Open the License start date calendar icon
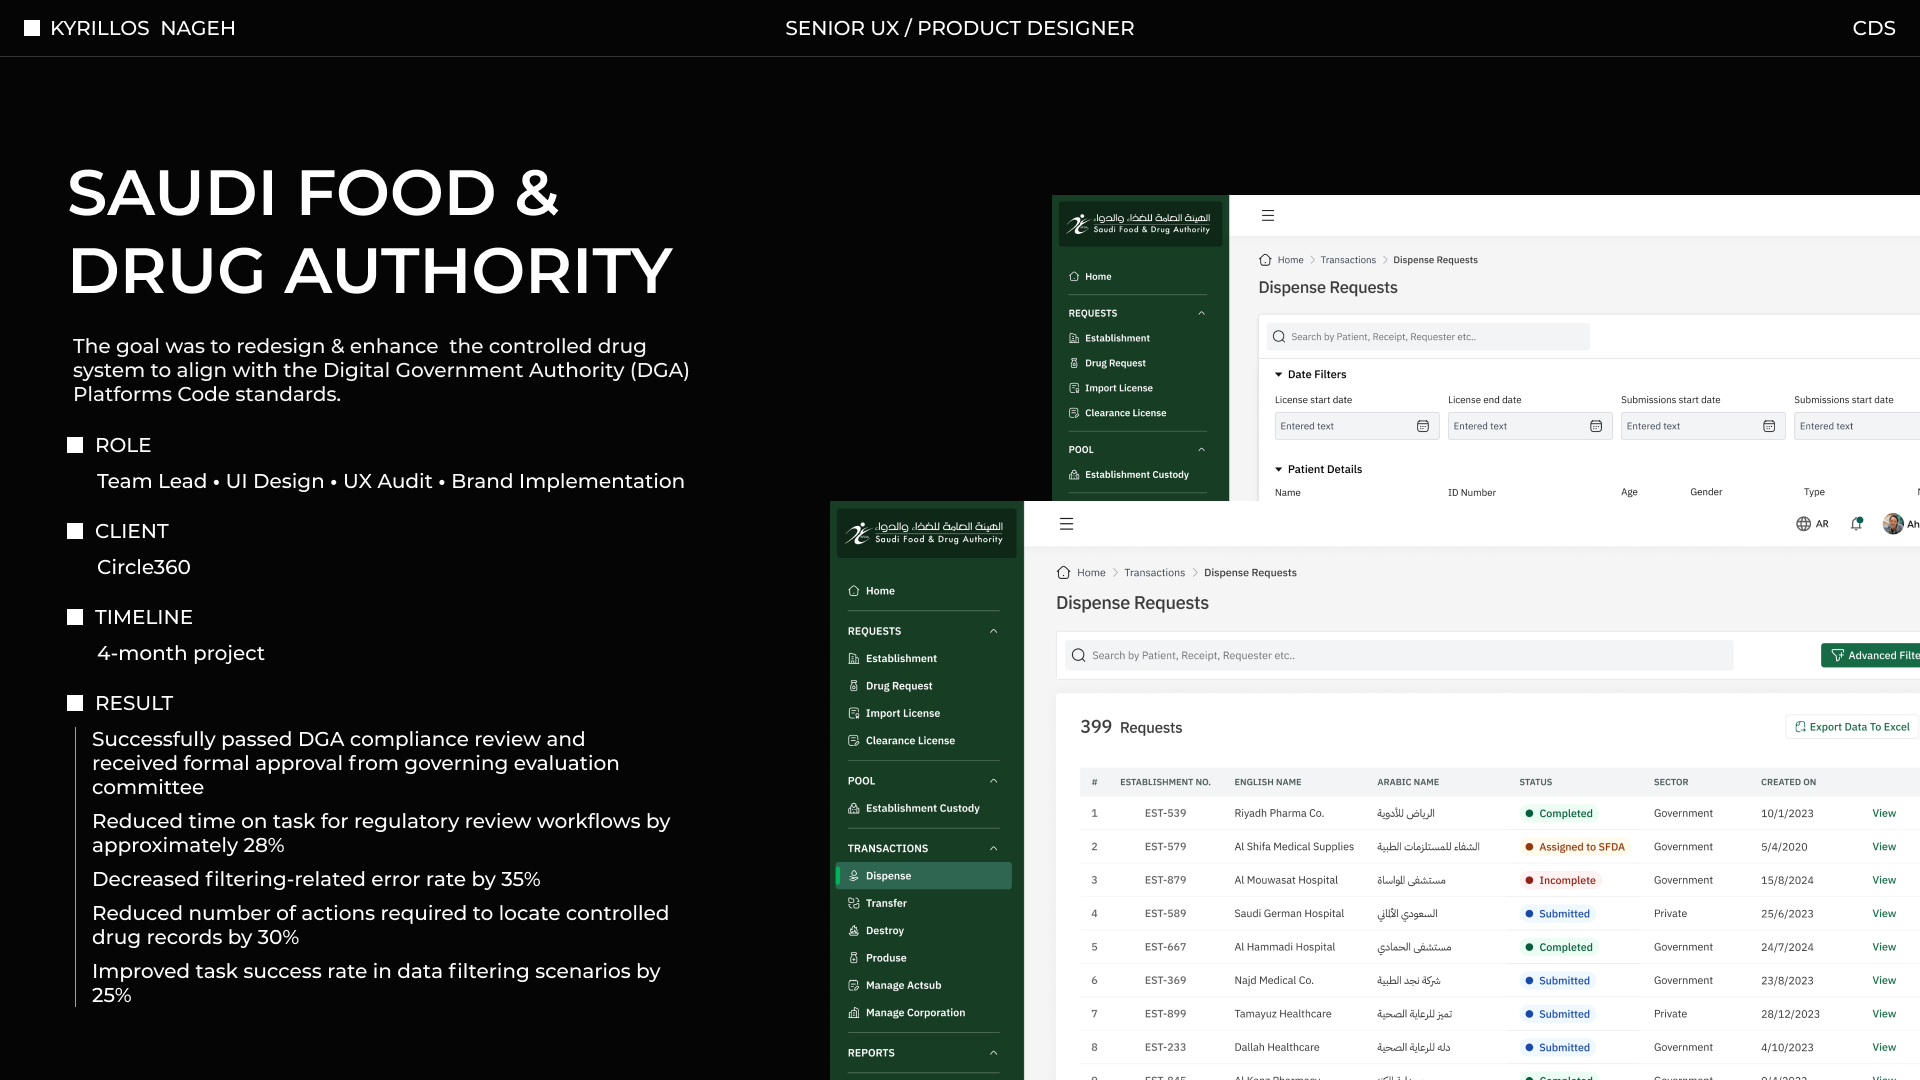Screen dimensions: 1920x1080 (x=1423, y=426)
